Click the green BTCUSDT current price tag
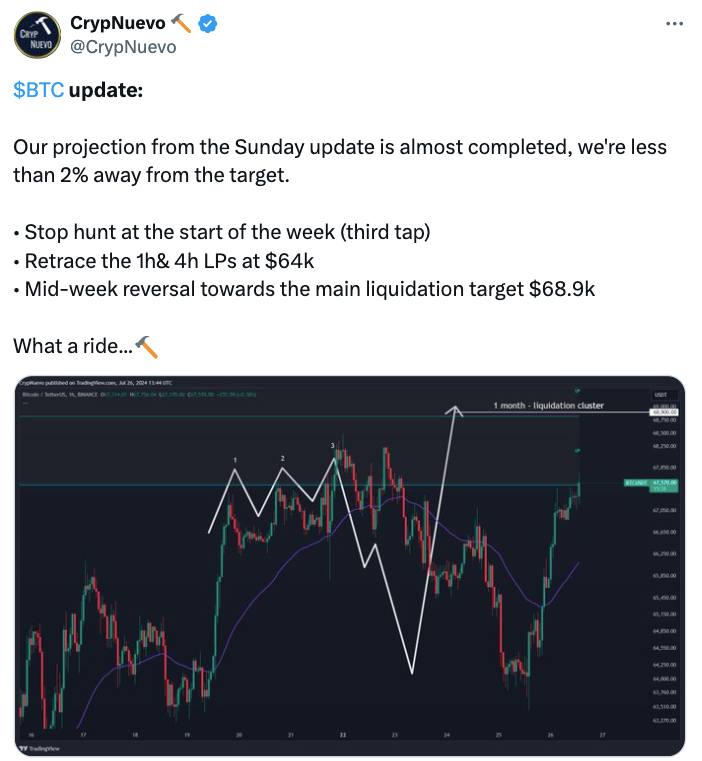Viewport: 702px width, 761px height. 651,485
